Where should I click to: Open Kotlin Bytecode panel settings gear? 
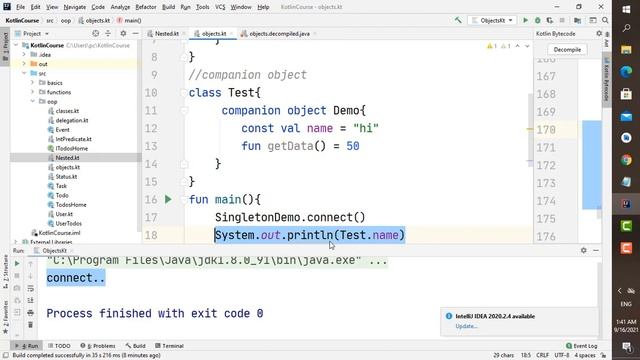[599, 33]
